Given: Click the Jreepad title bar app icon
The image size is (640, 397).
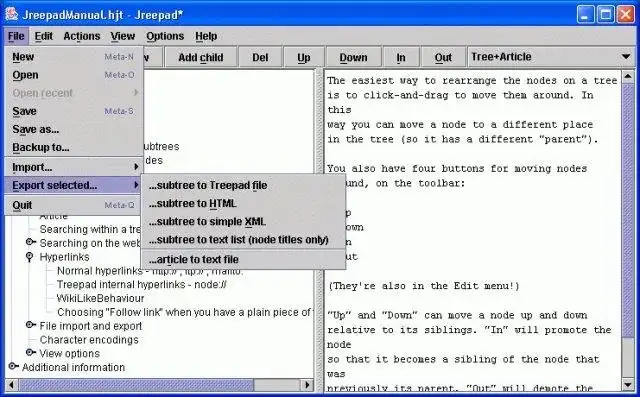Looking at the screenshot, I should [11, 14].
